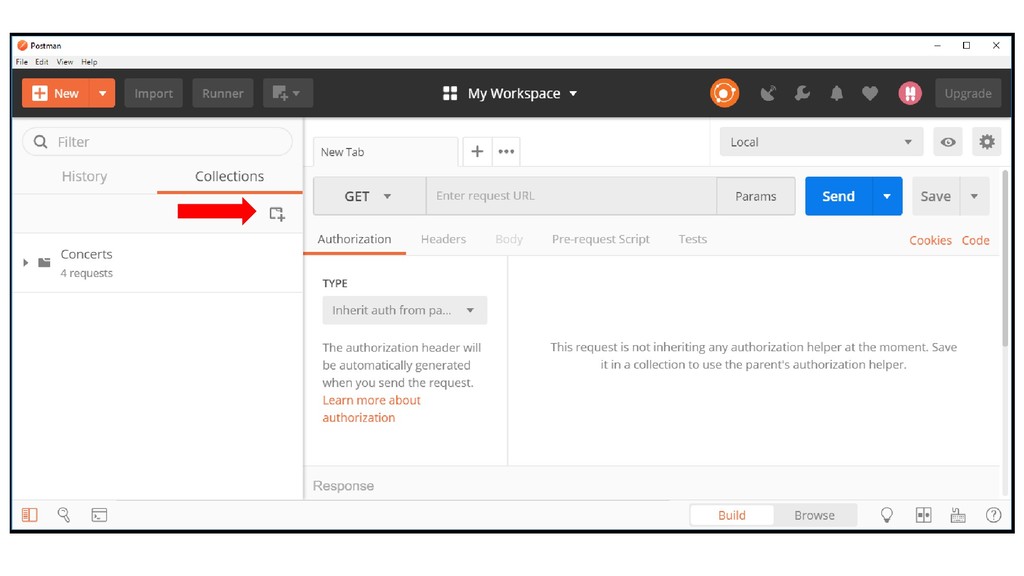Open the help question mark icon

tap(993, 515)
